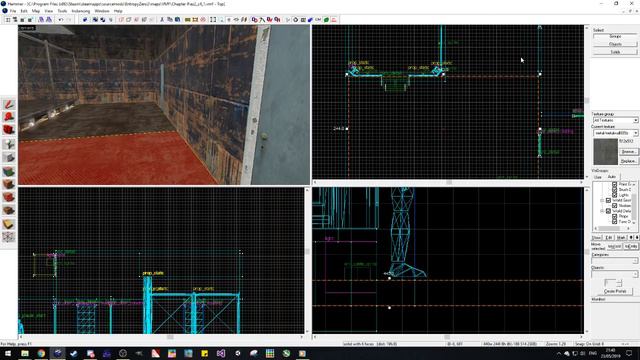Select the Apply Current Texture tool
Image resolution: width=640 pixels, height=360 pixels.
[x=9, y=184]
